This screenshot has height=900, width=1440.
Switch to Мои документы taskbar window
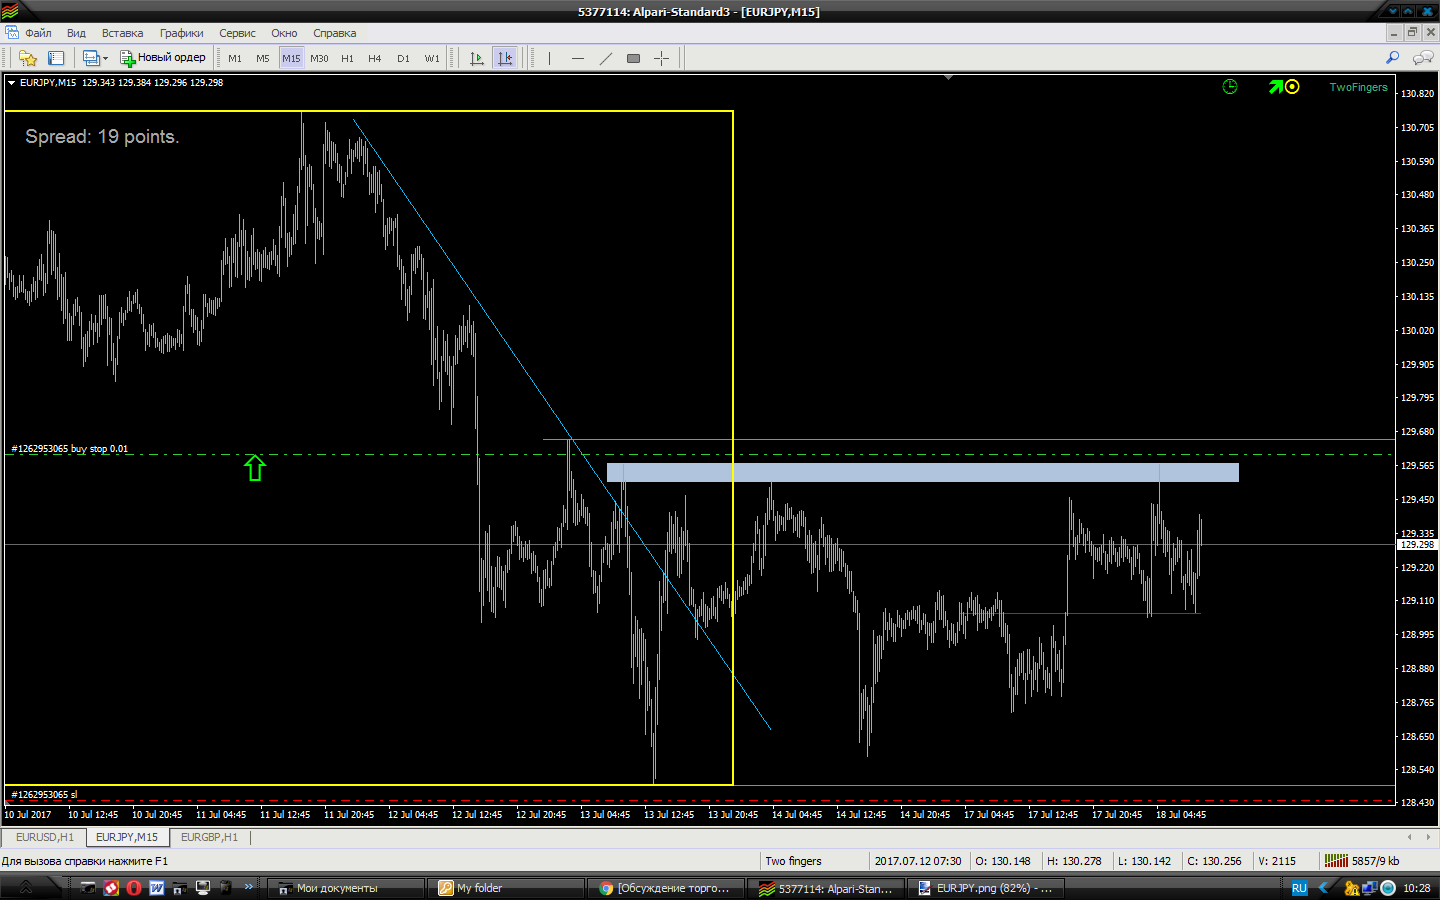pos(346,888)
